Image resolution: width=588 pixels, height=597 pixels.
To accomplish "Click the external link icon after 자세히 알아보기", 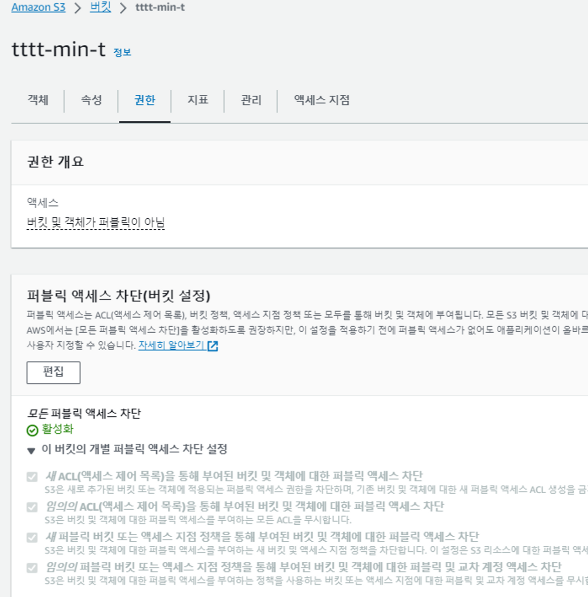I will [213, 346].
